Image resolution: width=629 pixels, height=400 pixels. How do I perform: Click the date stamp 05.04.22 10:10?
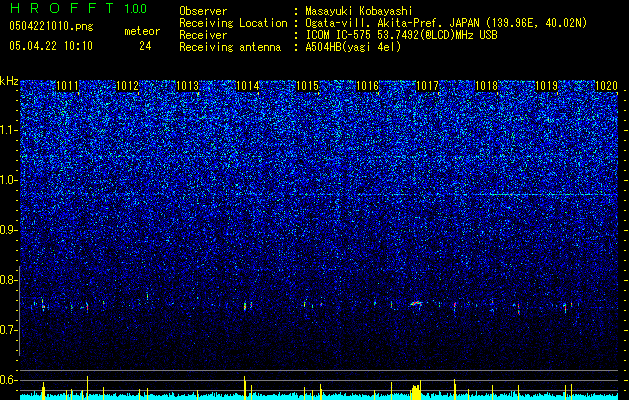coord(51,46)
